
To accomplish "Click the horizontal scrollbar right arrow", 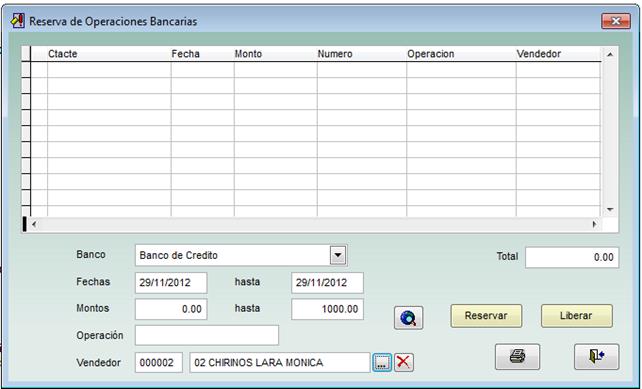I will tap(594, 224).
